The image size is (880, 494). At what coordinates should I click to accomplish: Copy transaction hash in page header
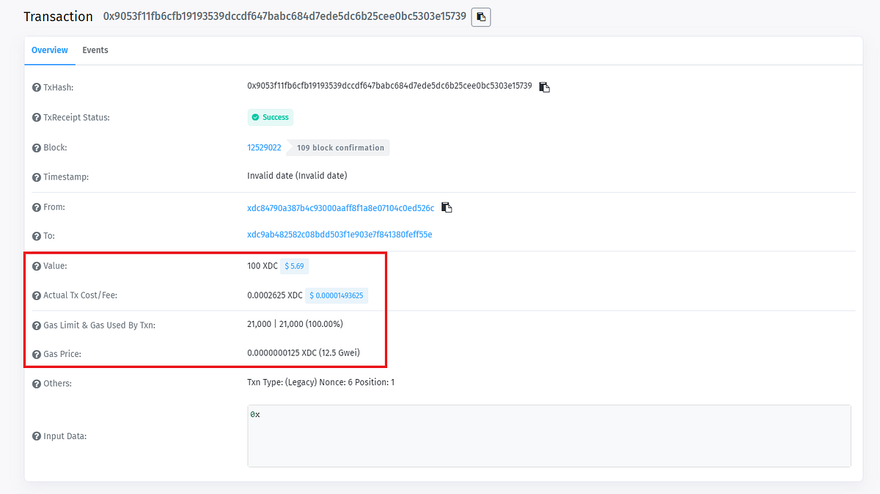[x=481, y=17]
